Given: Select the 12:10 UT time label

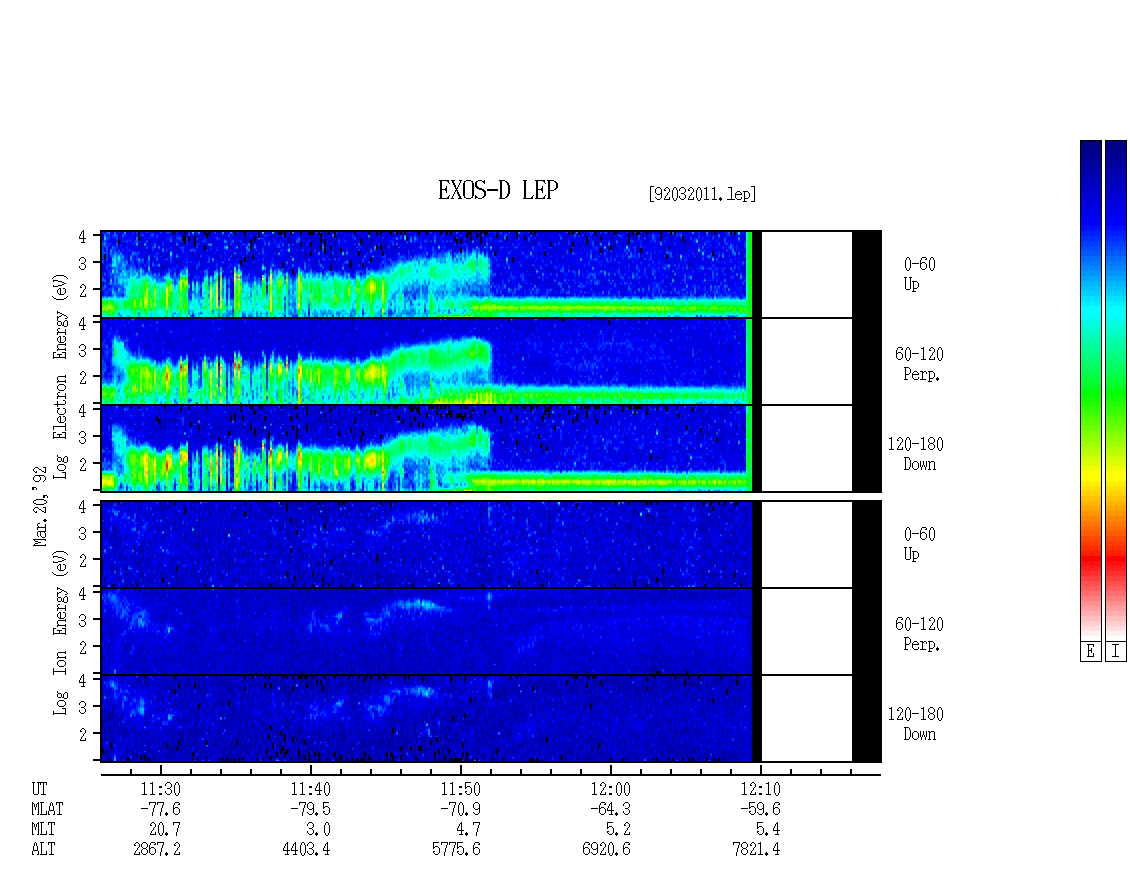Looking at the screenshot, I should coord(760,789).
